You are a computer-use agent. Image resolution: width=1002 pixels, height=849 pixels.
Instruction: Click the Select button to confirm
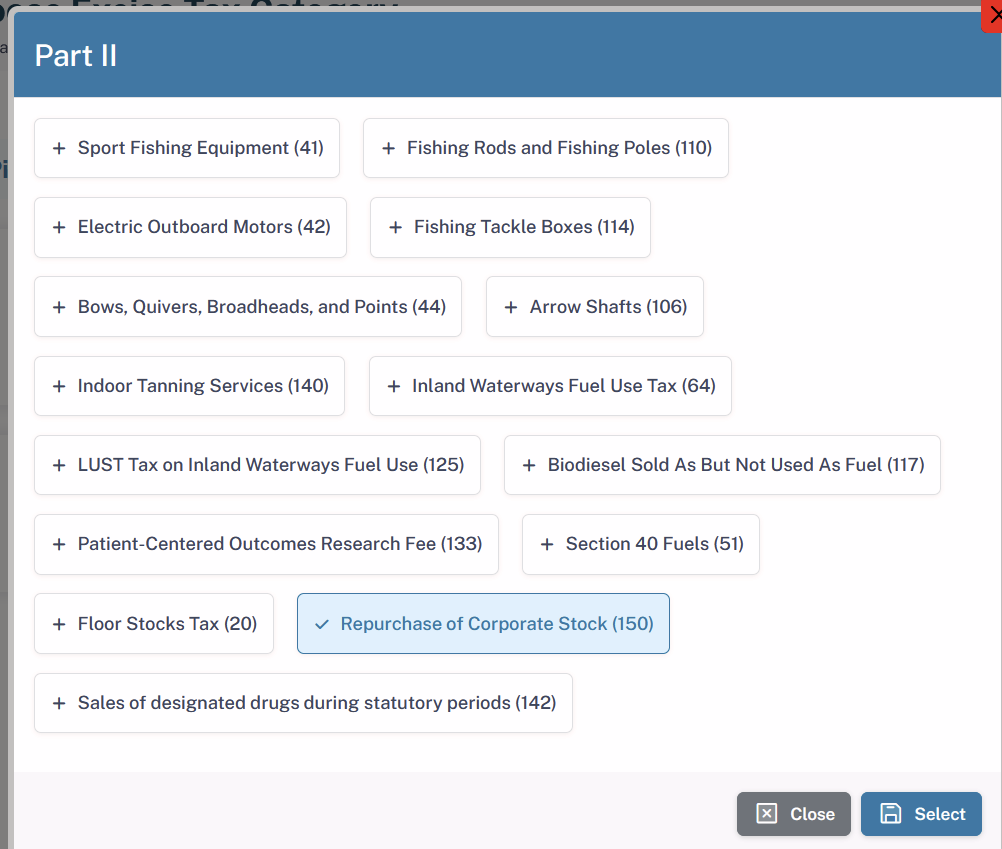point(921,814)
